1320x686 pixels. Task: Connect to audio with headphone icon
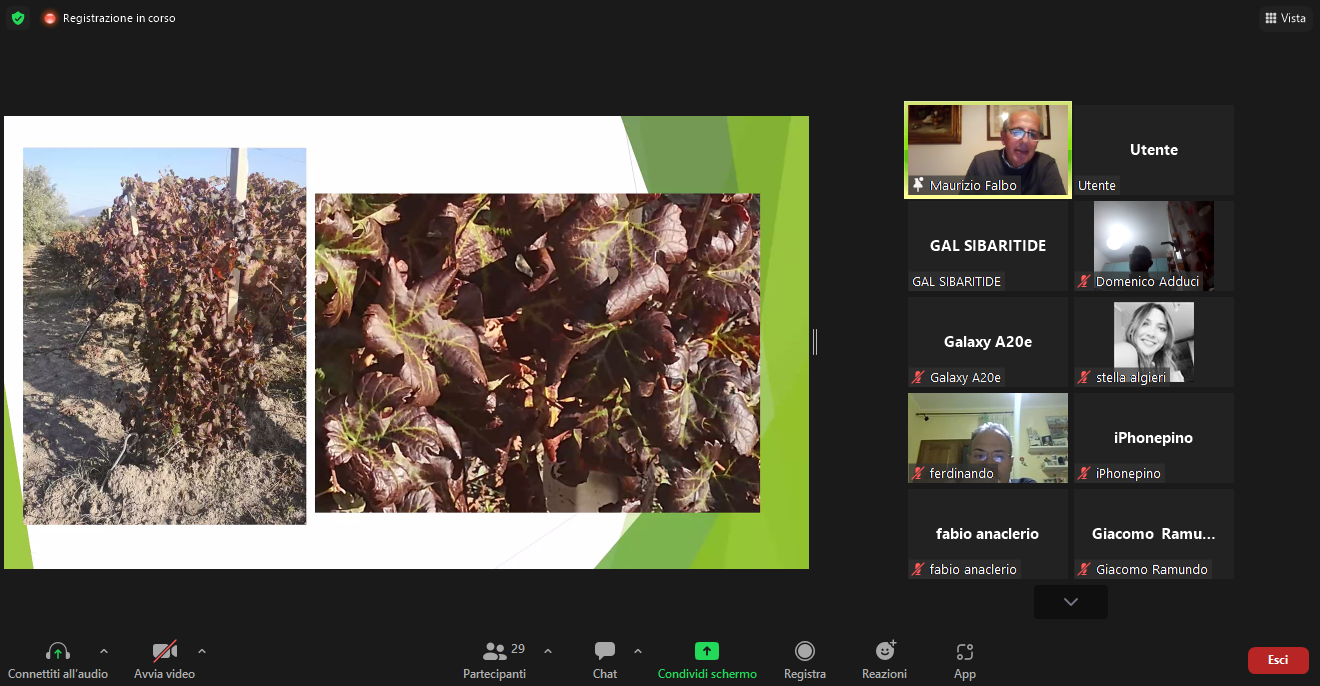[x=58, y=652]
